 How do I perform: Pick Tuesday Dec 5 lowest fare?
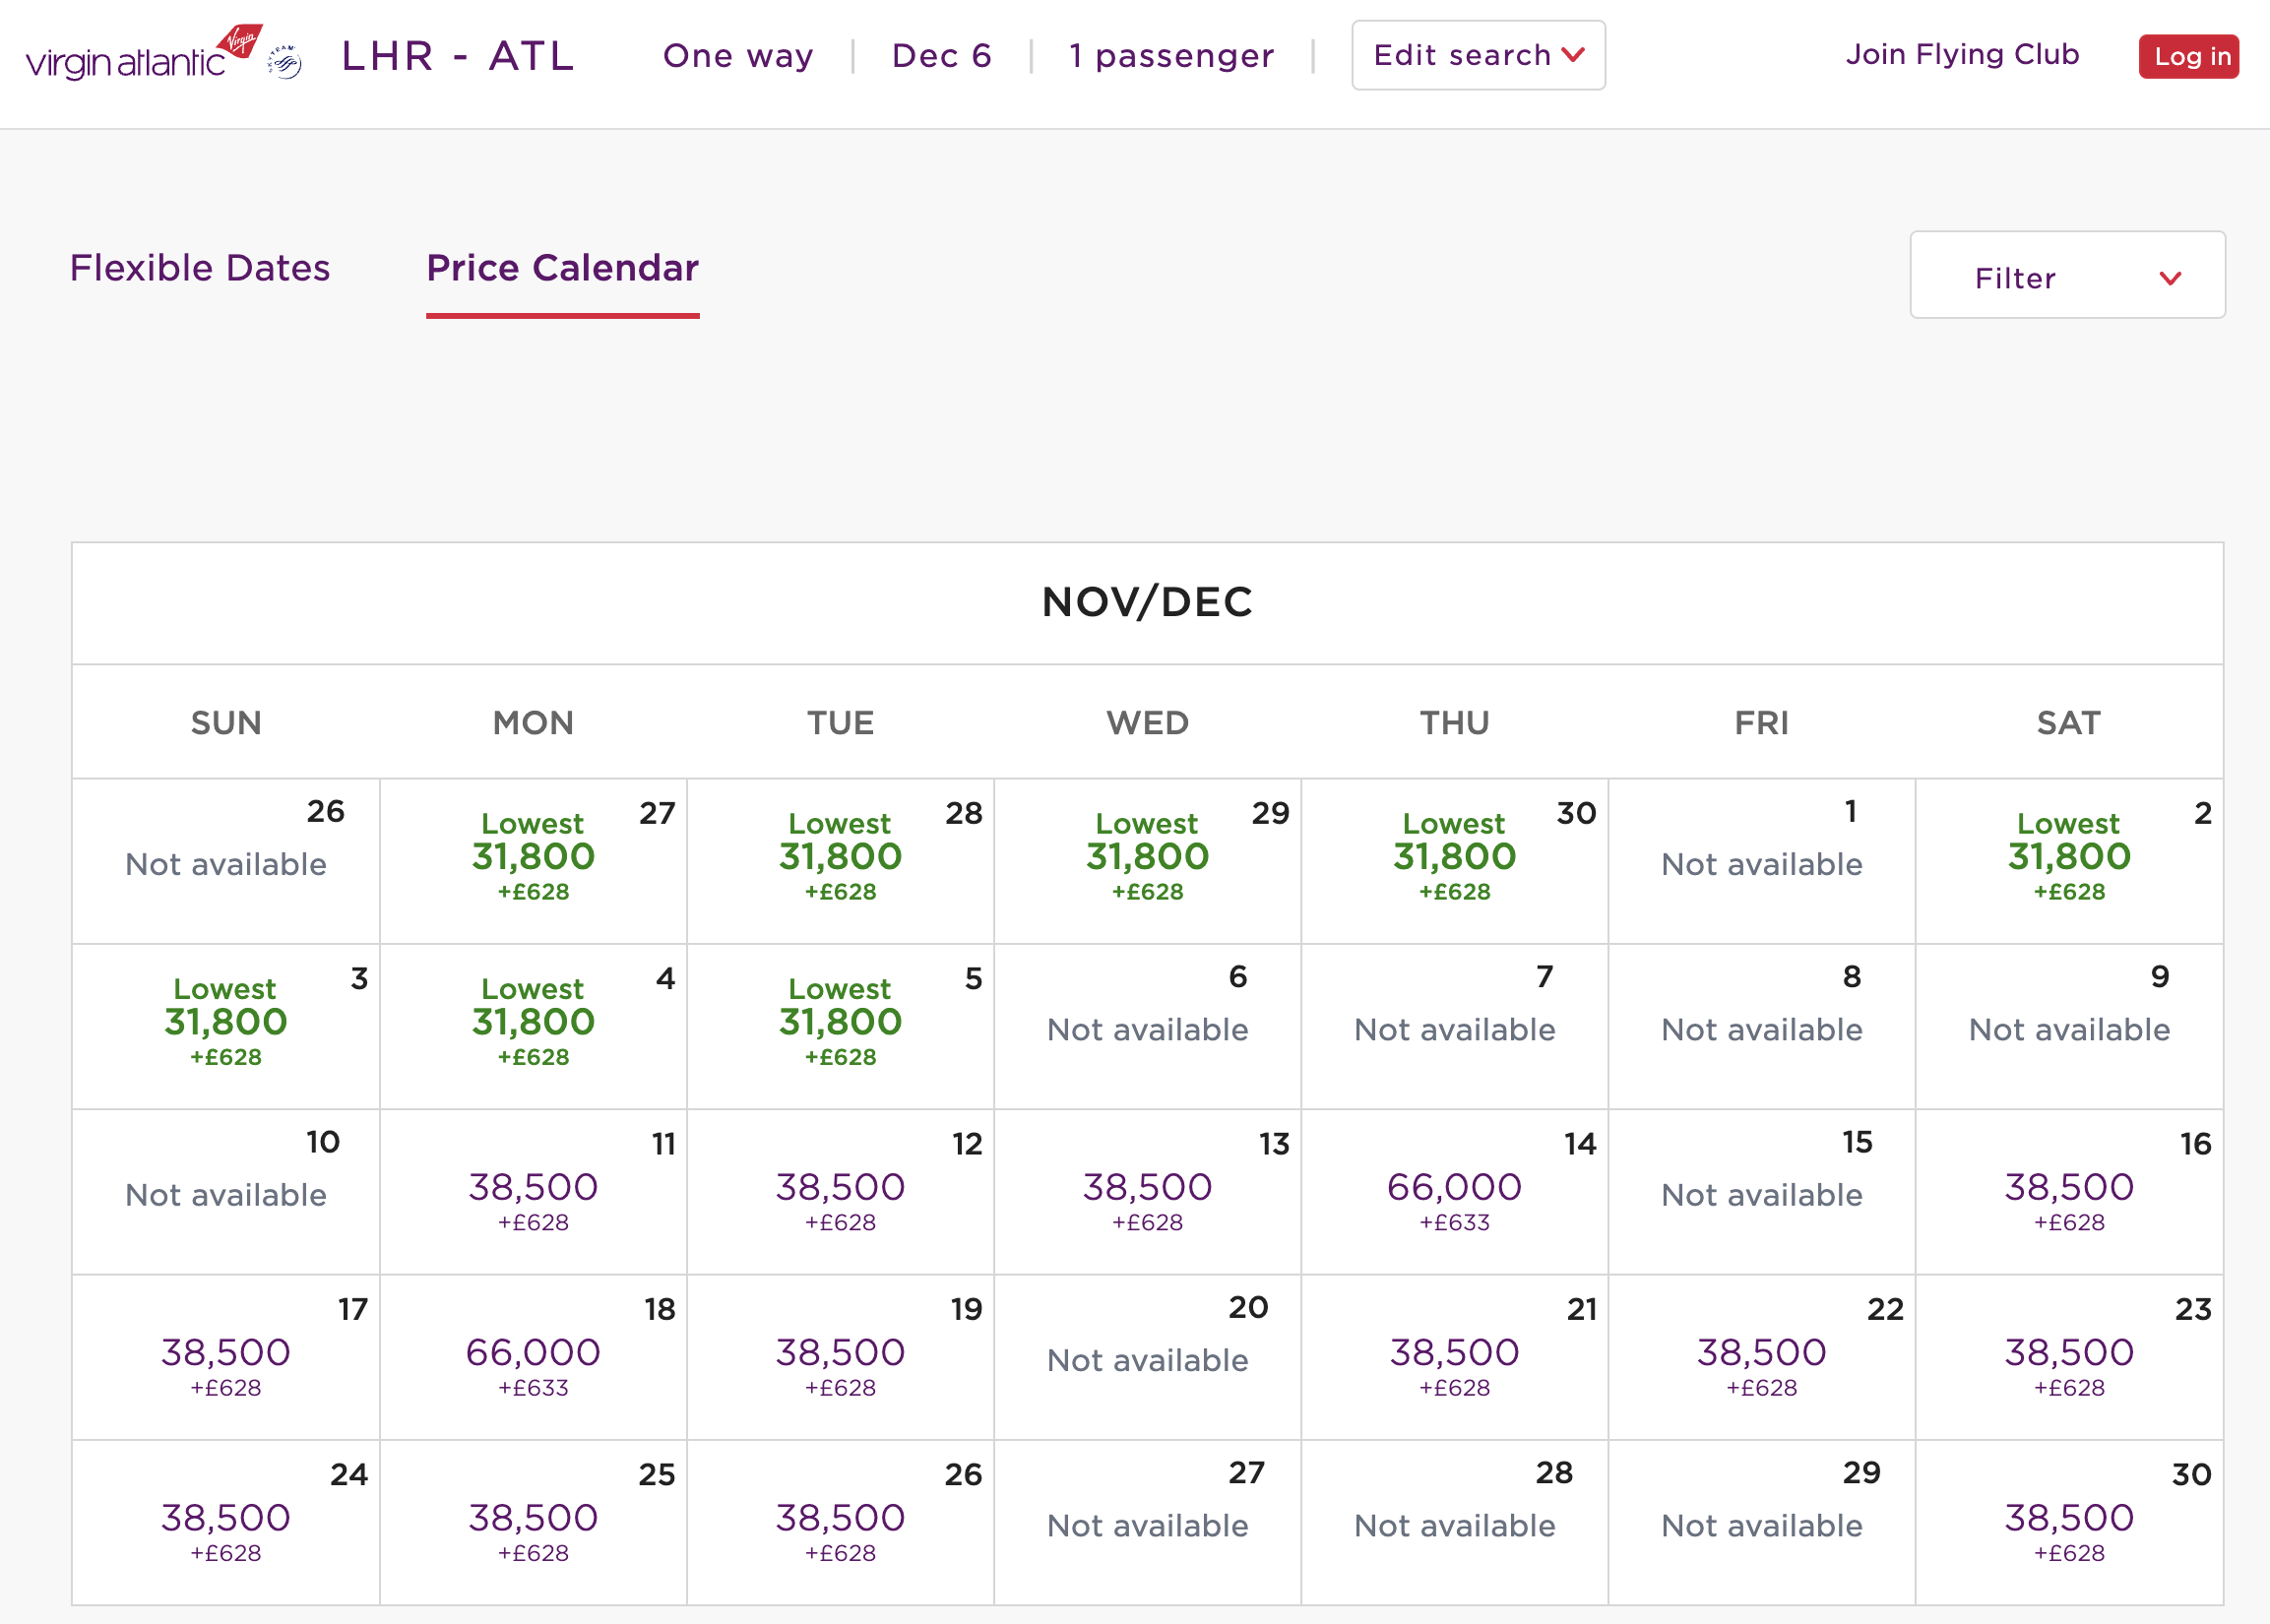click(840, 1026)
